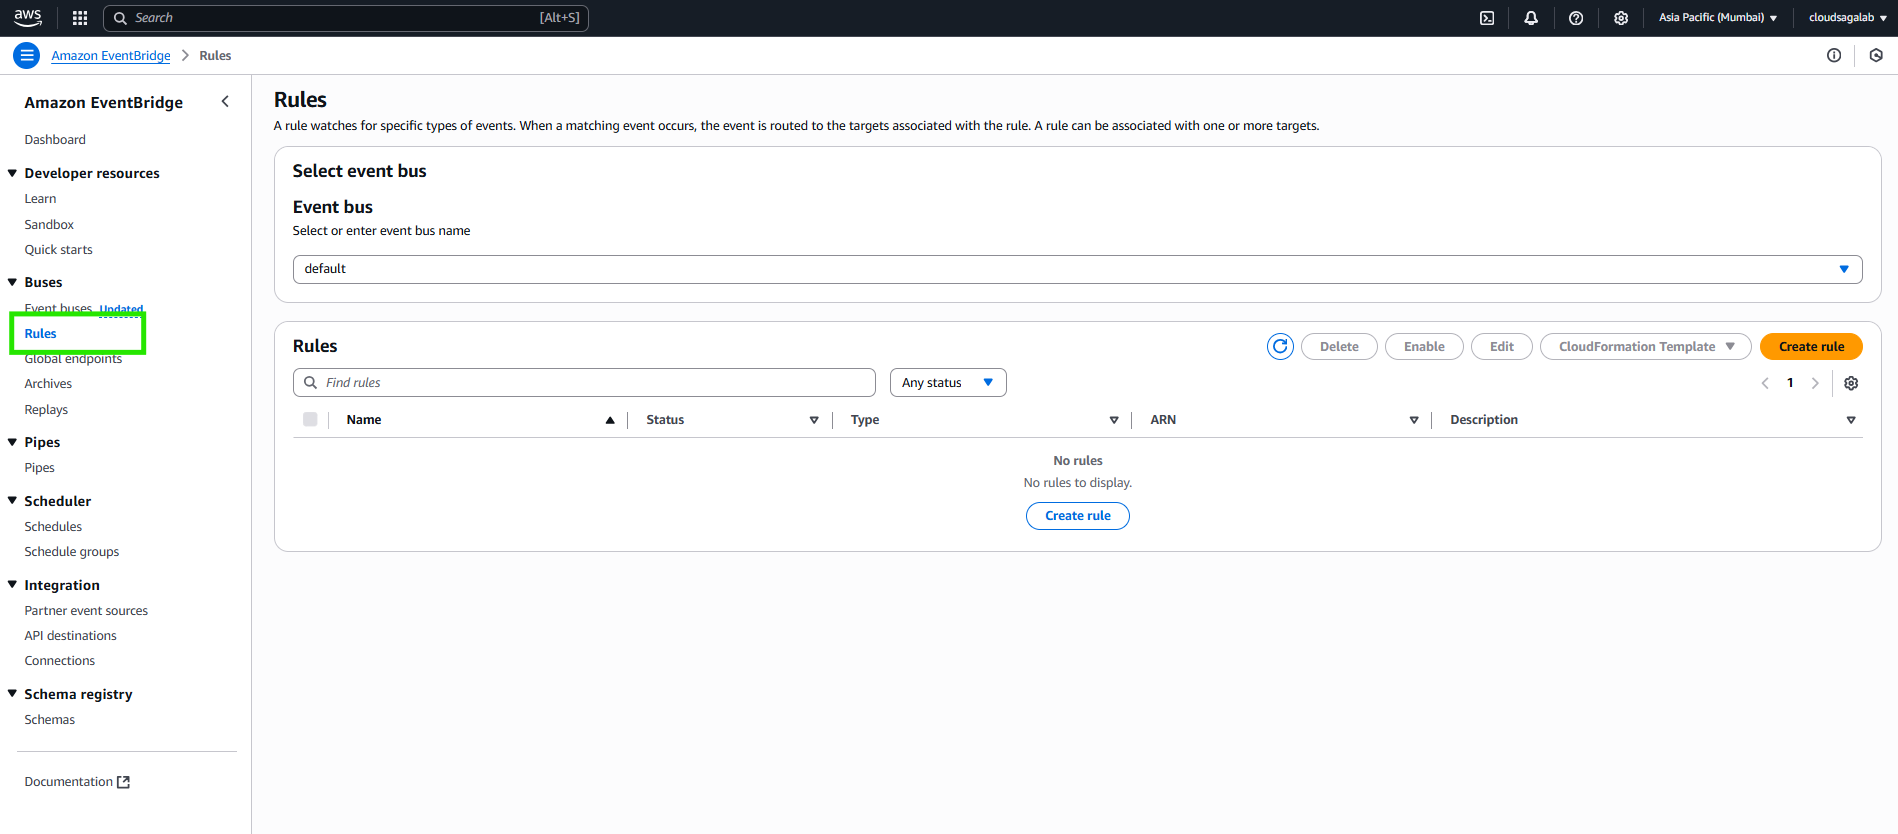Open the Asia Pacific (Mumbai) region selector
The width and height of the screenshot is (1898, 834).
(1718, 17)
